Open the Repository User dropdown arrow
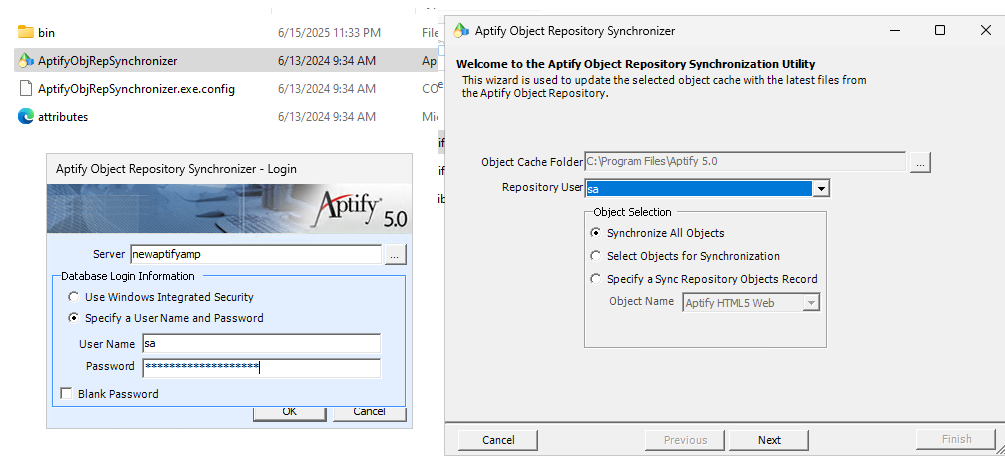 click(821, 189)
